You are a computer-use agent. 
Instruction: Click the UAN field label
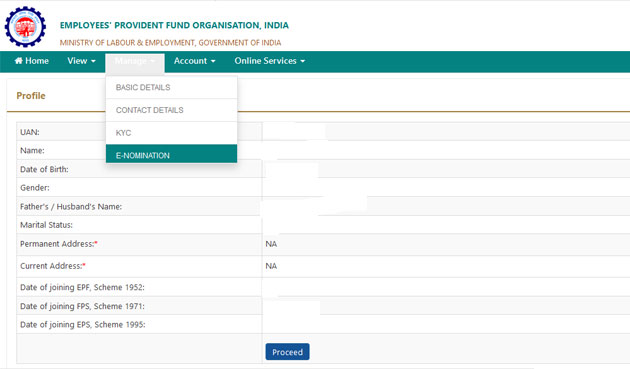[x=30, y=132]
